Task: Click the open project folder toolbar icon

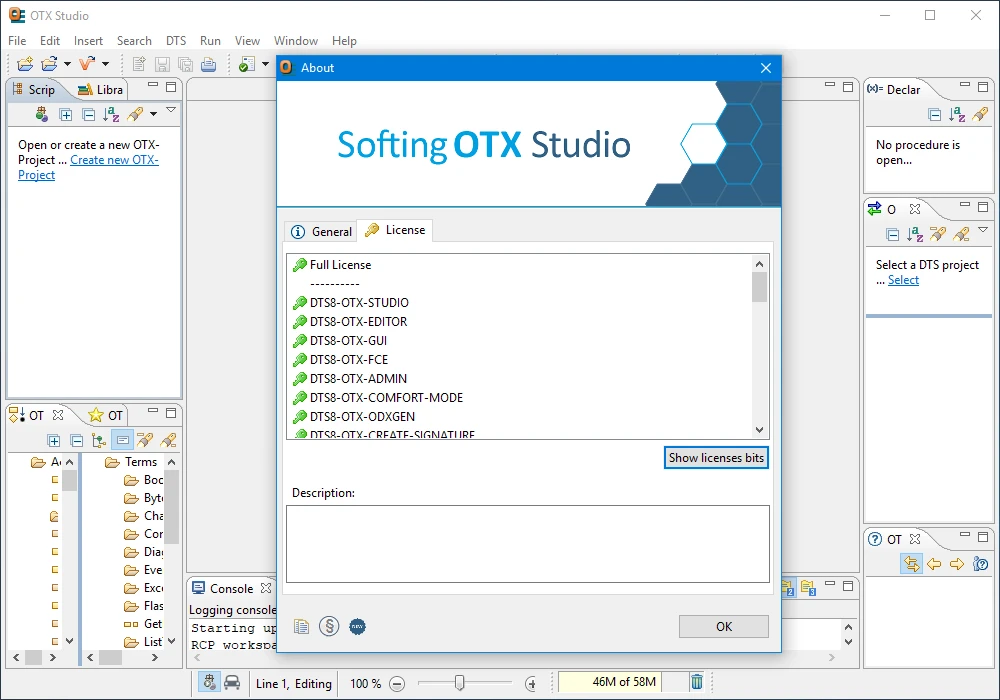Action: [x=49, y=64]
